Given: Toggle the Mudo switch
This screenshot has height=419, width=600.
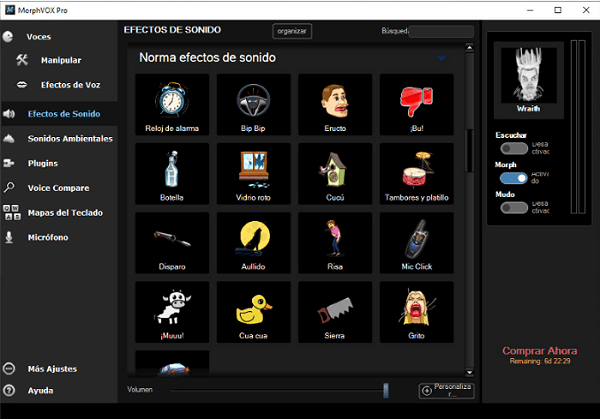Looking at the screenshot, I should pos(514,207).
